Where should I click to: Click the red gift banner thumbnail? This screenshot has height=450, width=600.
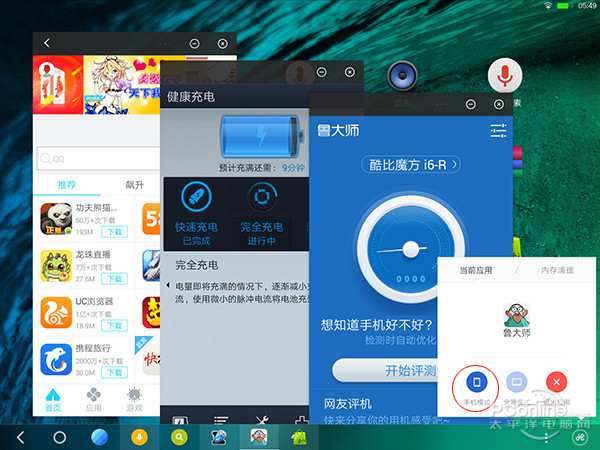[x=58, y=85]
